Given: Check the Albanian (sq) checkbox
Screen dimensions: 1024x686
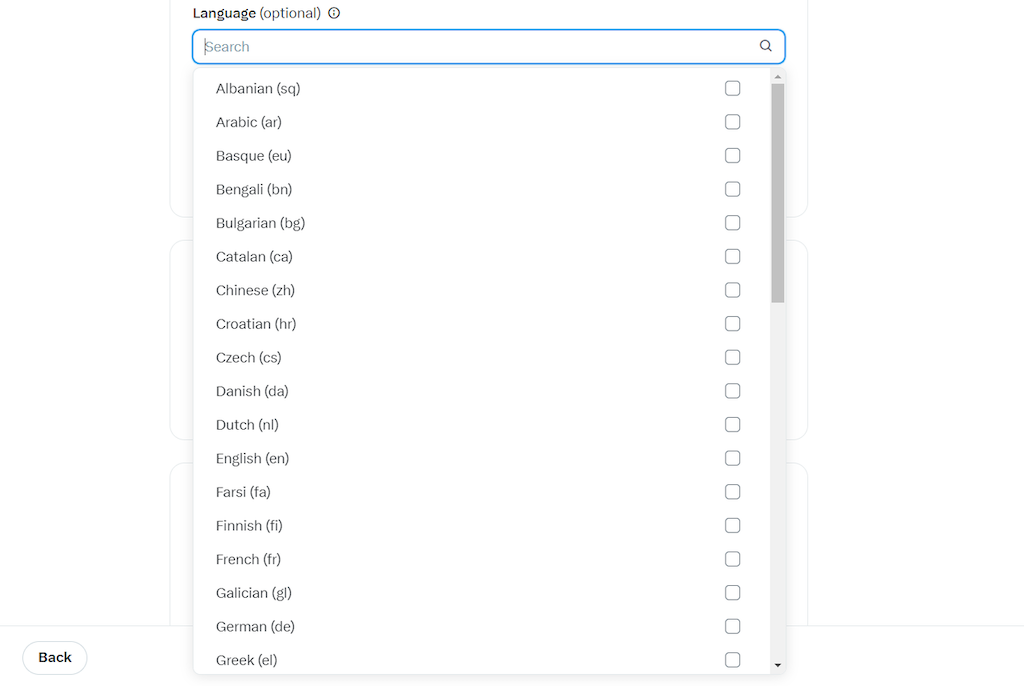Looking at the screenshot, I should tap(732, 88).
